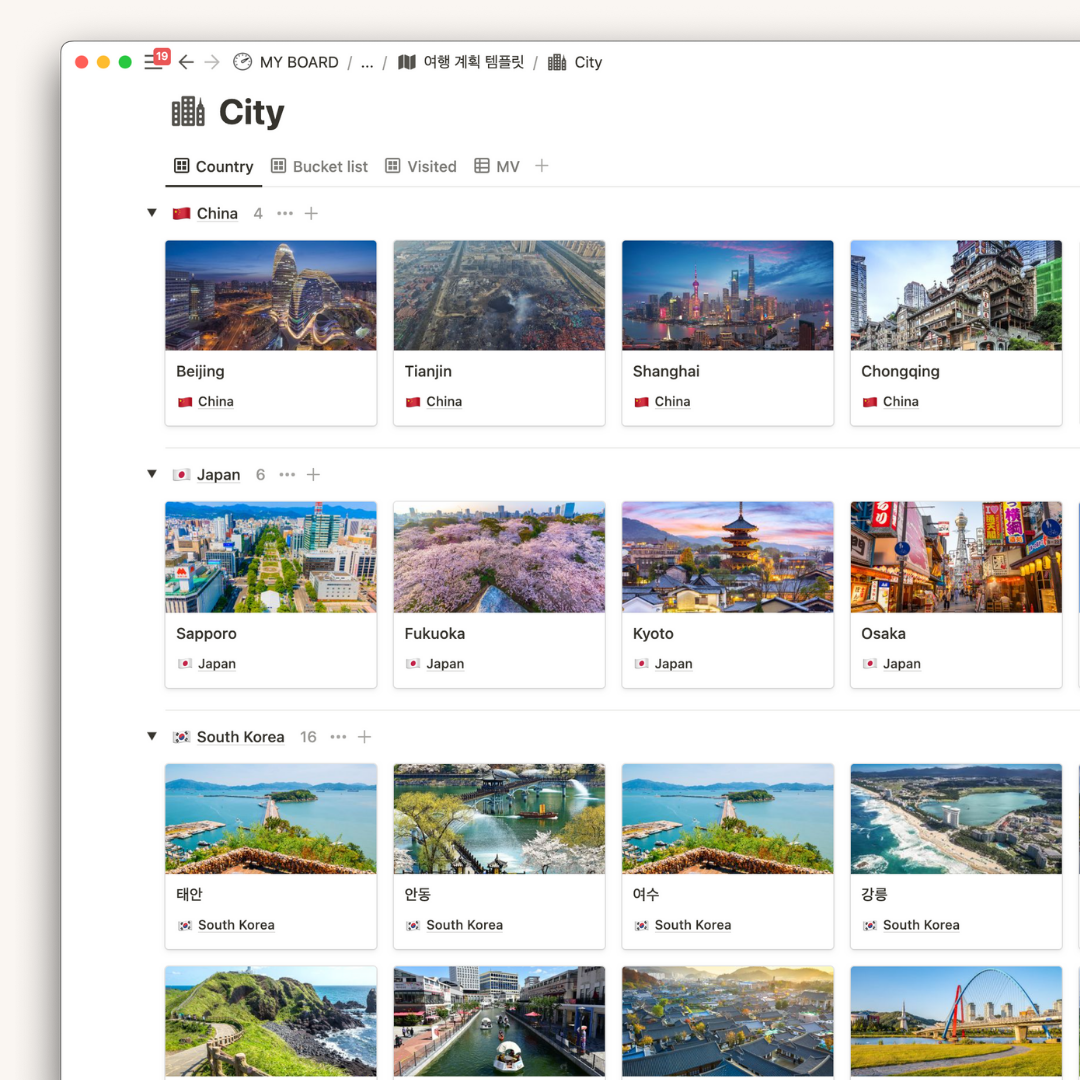The width and height of the screenshot is (1080, 1080).
Task: Open the 여수 card image
Action: coord(727,818)
